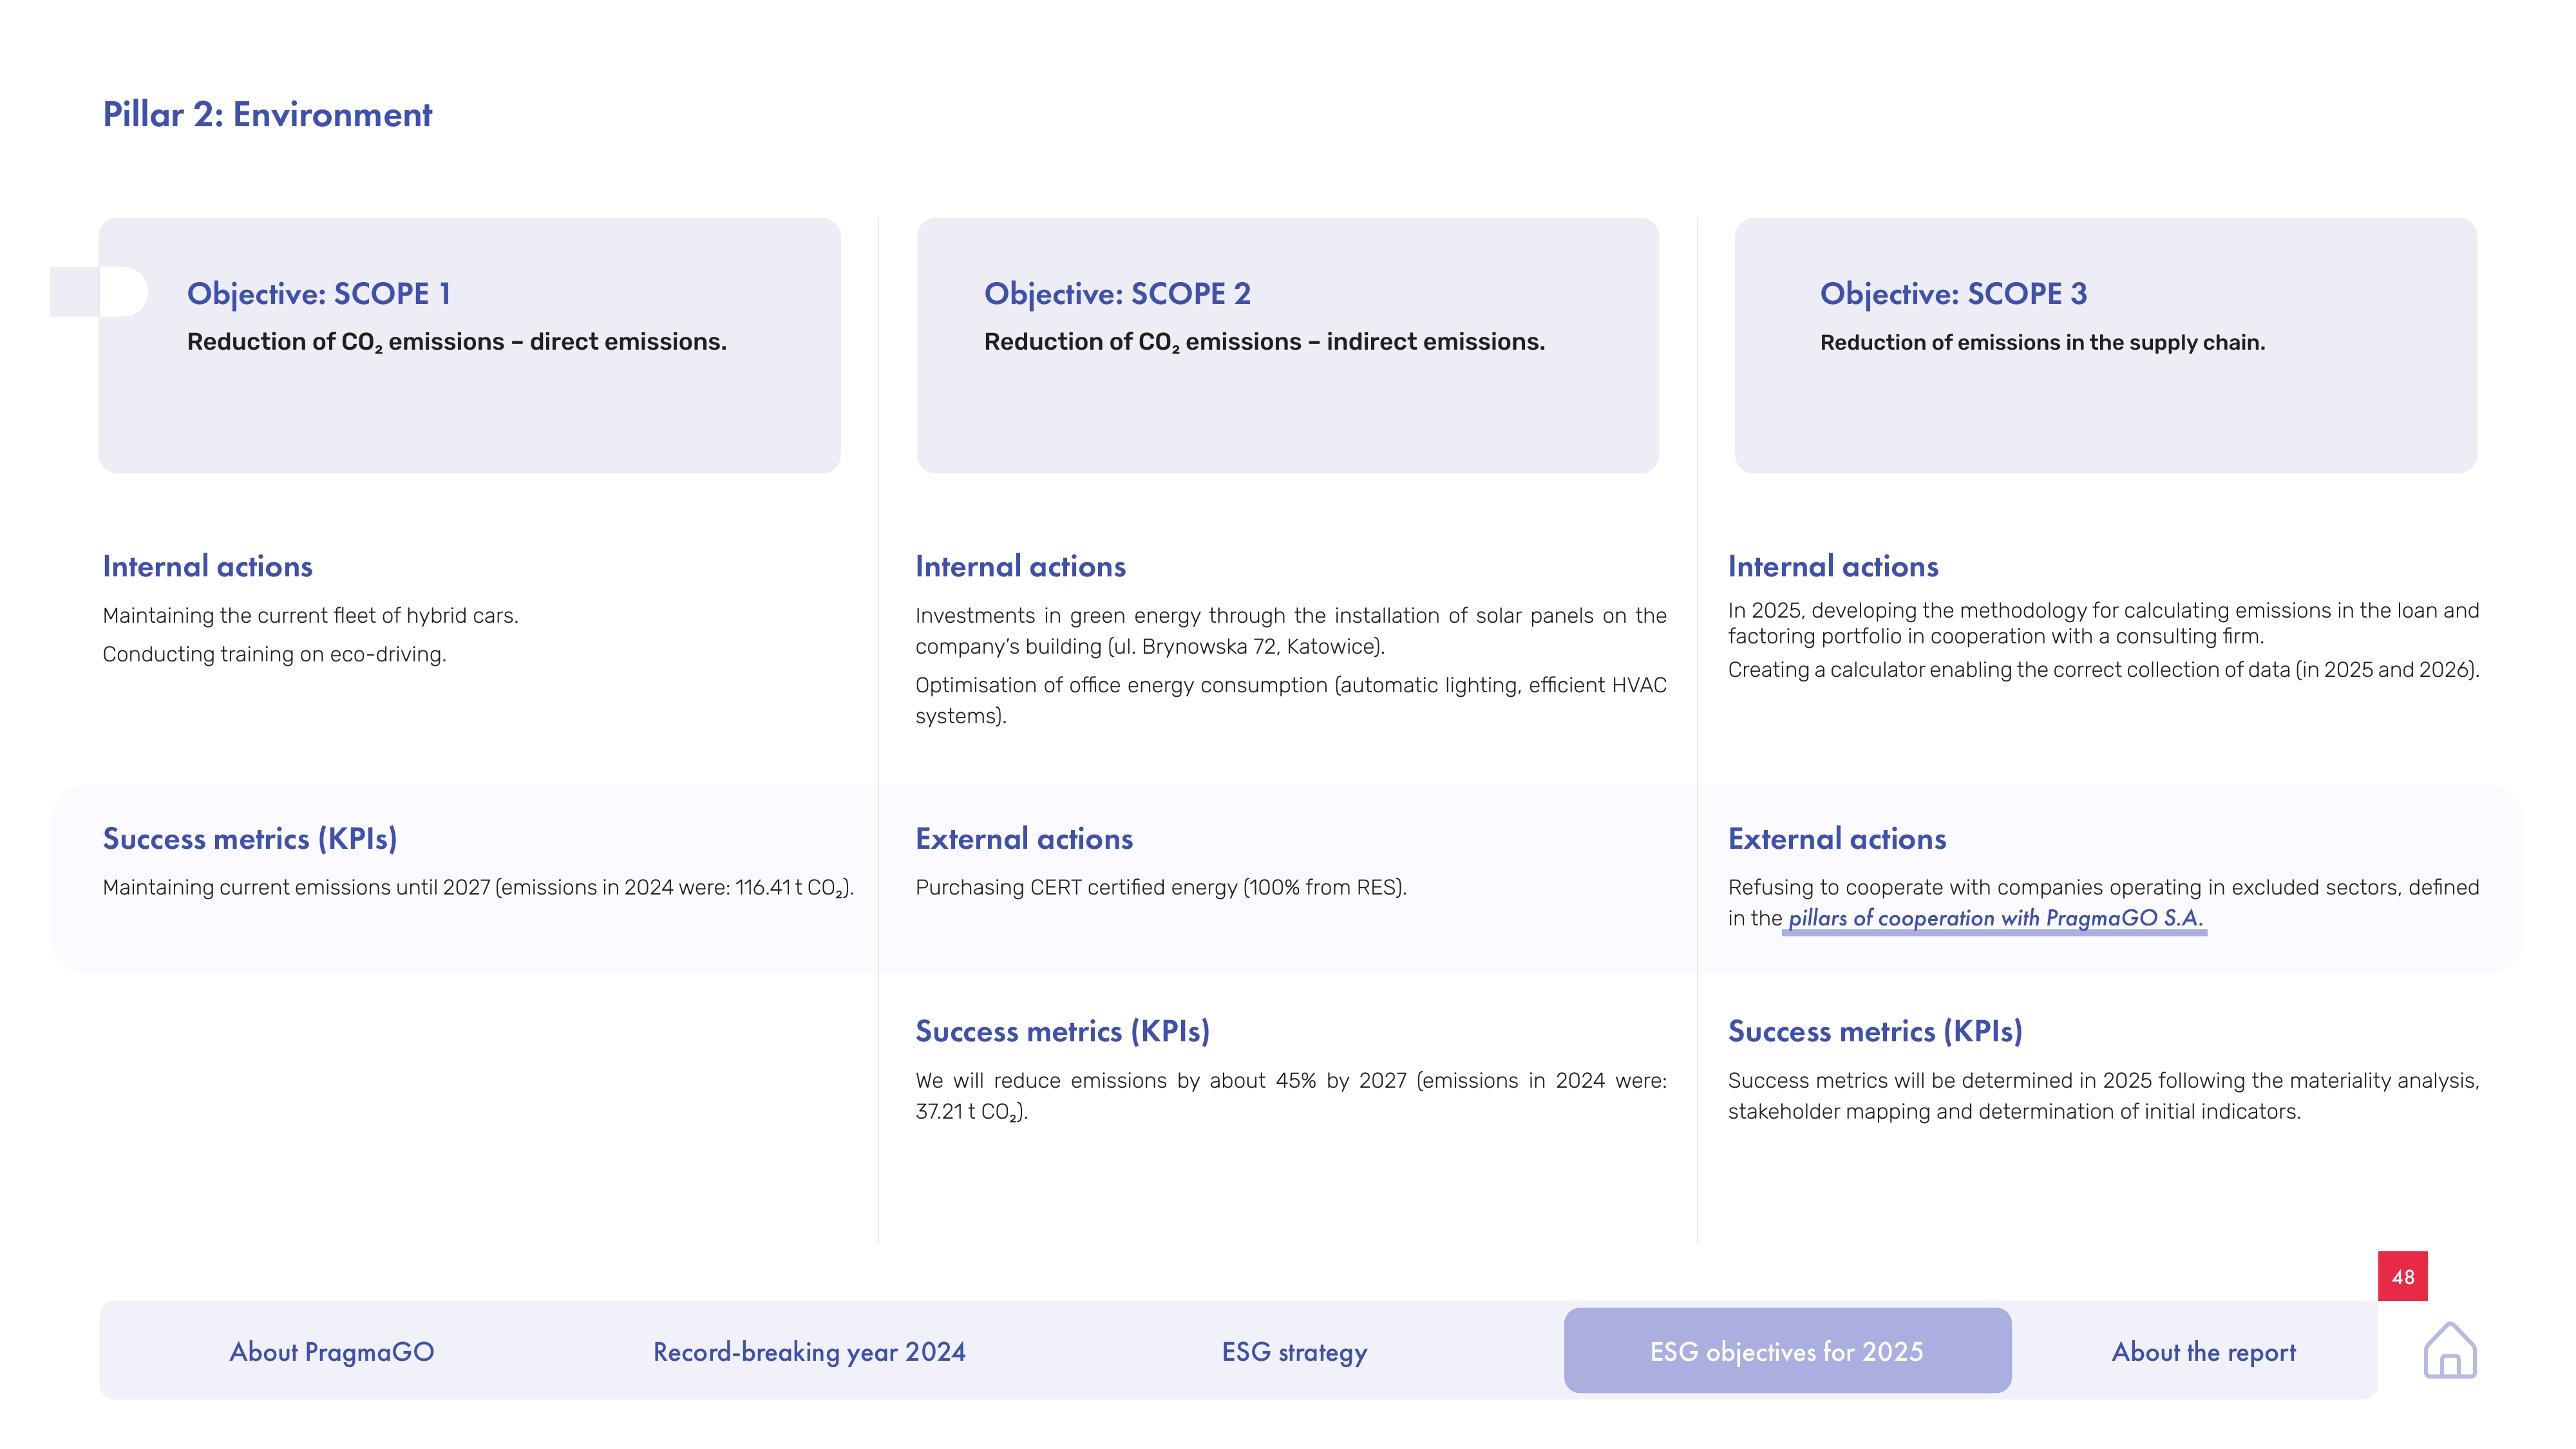2576x1449 pixels.
Task: Open the About the report tab
Action: coord(2203,1352)
